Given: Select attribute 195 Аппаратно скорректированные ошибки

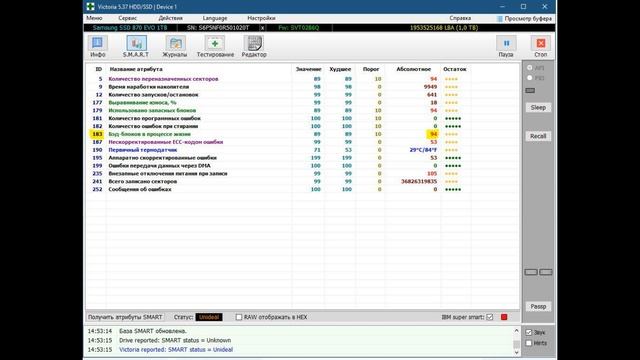Looking at the screenshot, I should (302, 158).
